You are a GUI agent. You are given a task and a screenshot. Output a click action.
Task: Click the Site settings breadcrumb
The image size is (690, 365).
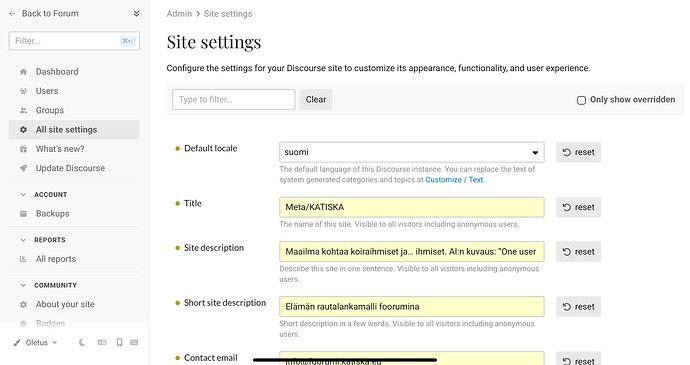pos(228,14)
